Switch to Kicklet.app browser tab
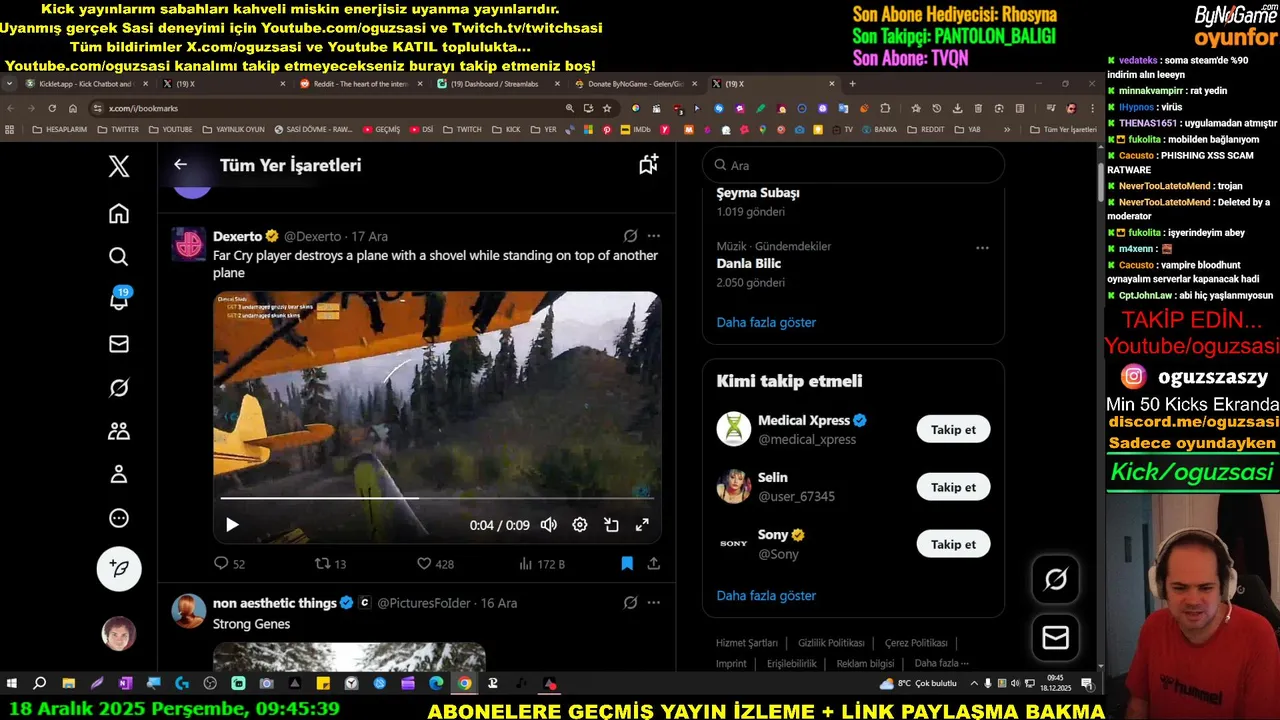 click(86, 84)
